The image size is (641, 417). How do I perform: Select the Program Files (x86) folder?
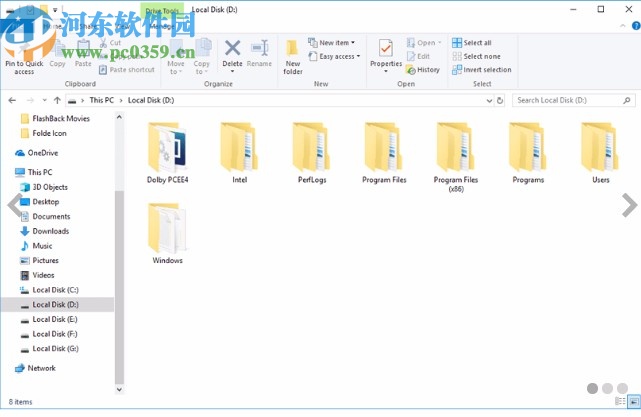(456, 157)
